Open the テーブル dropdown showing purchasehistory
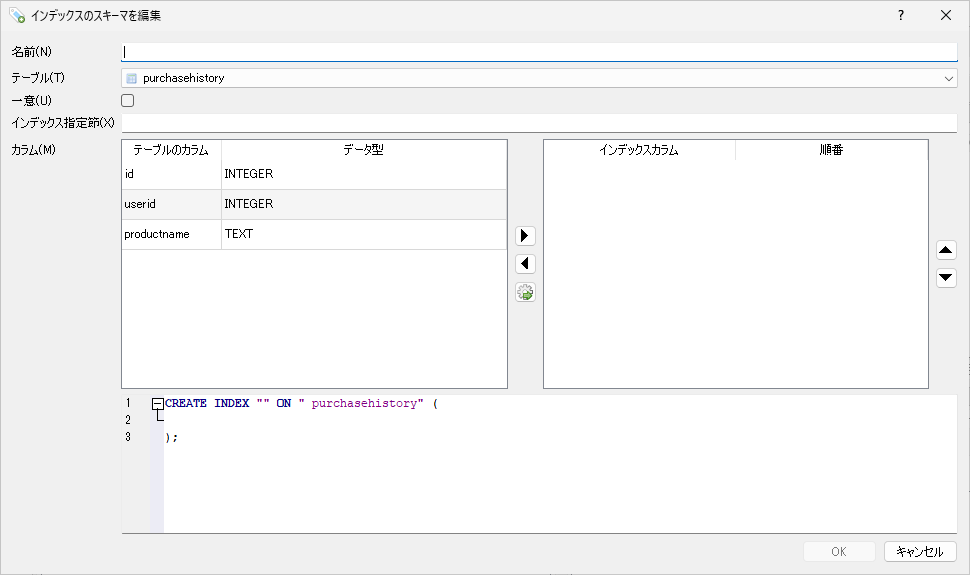This screenshot has height=575, width=970. [x=539, y=78]
